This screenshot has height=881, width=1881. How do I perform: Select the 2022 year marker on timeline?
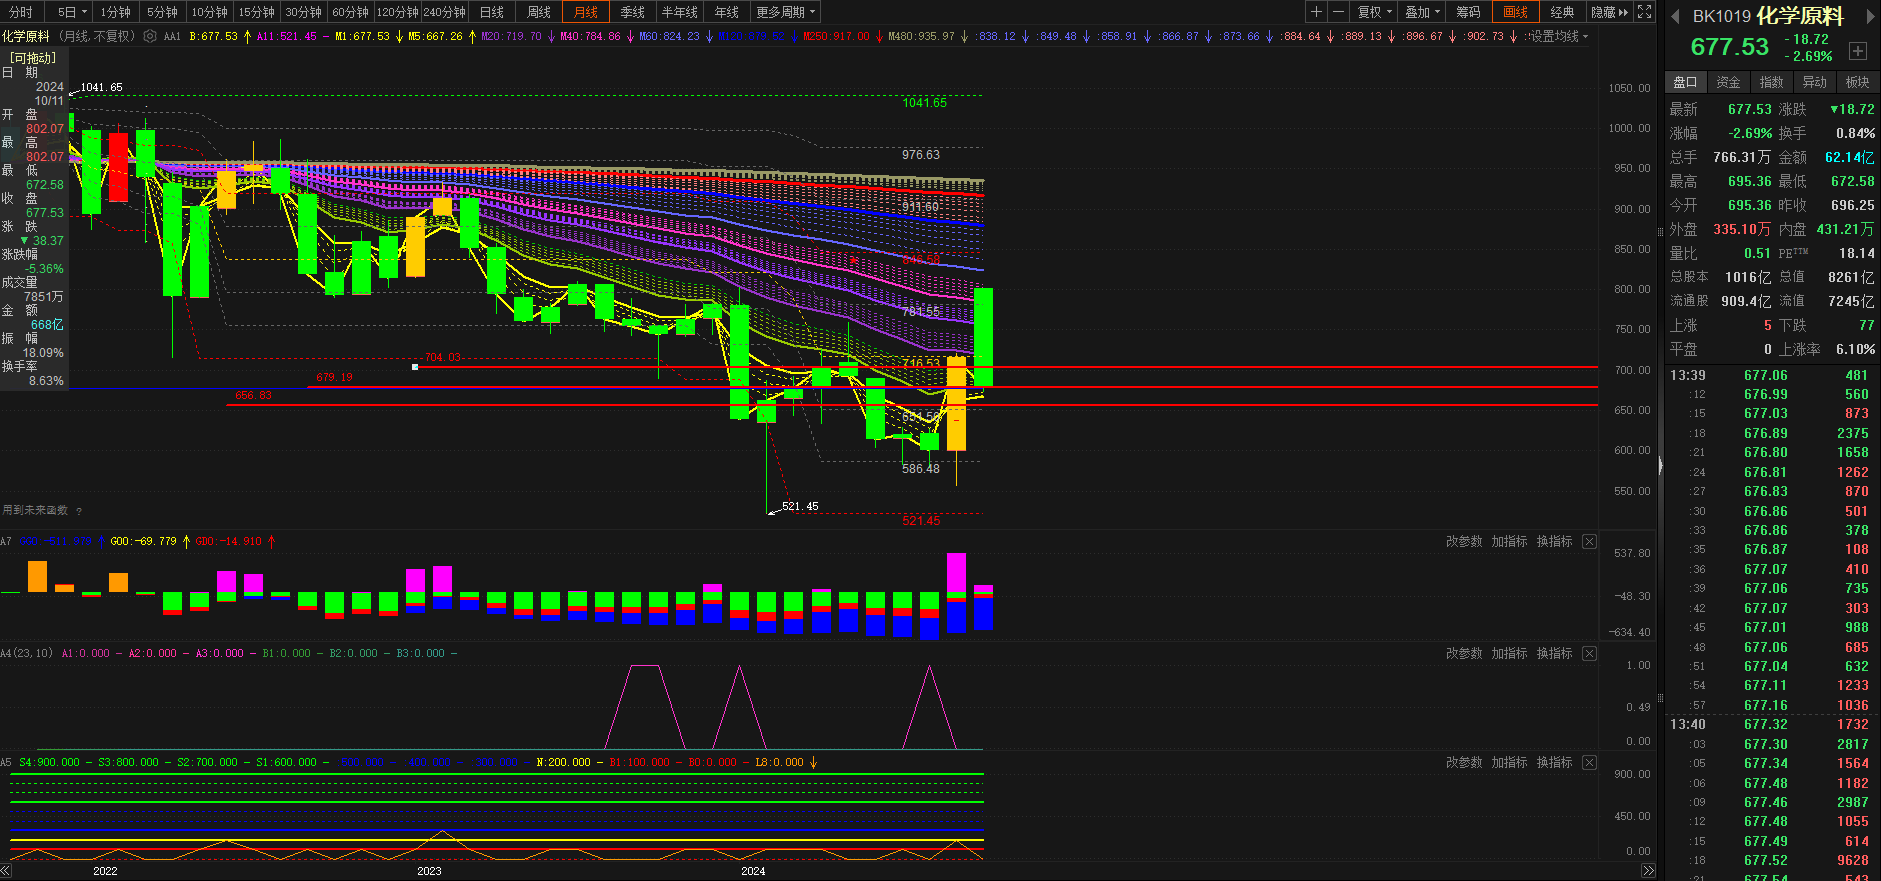105,871
